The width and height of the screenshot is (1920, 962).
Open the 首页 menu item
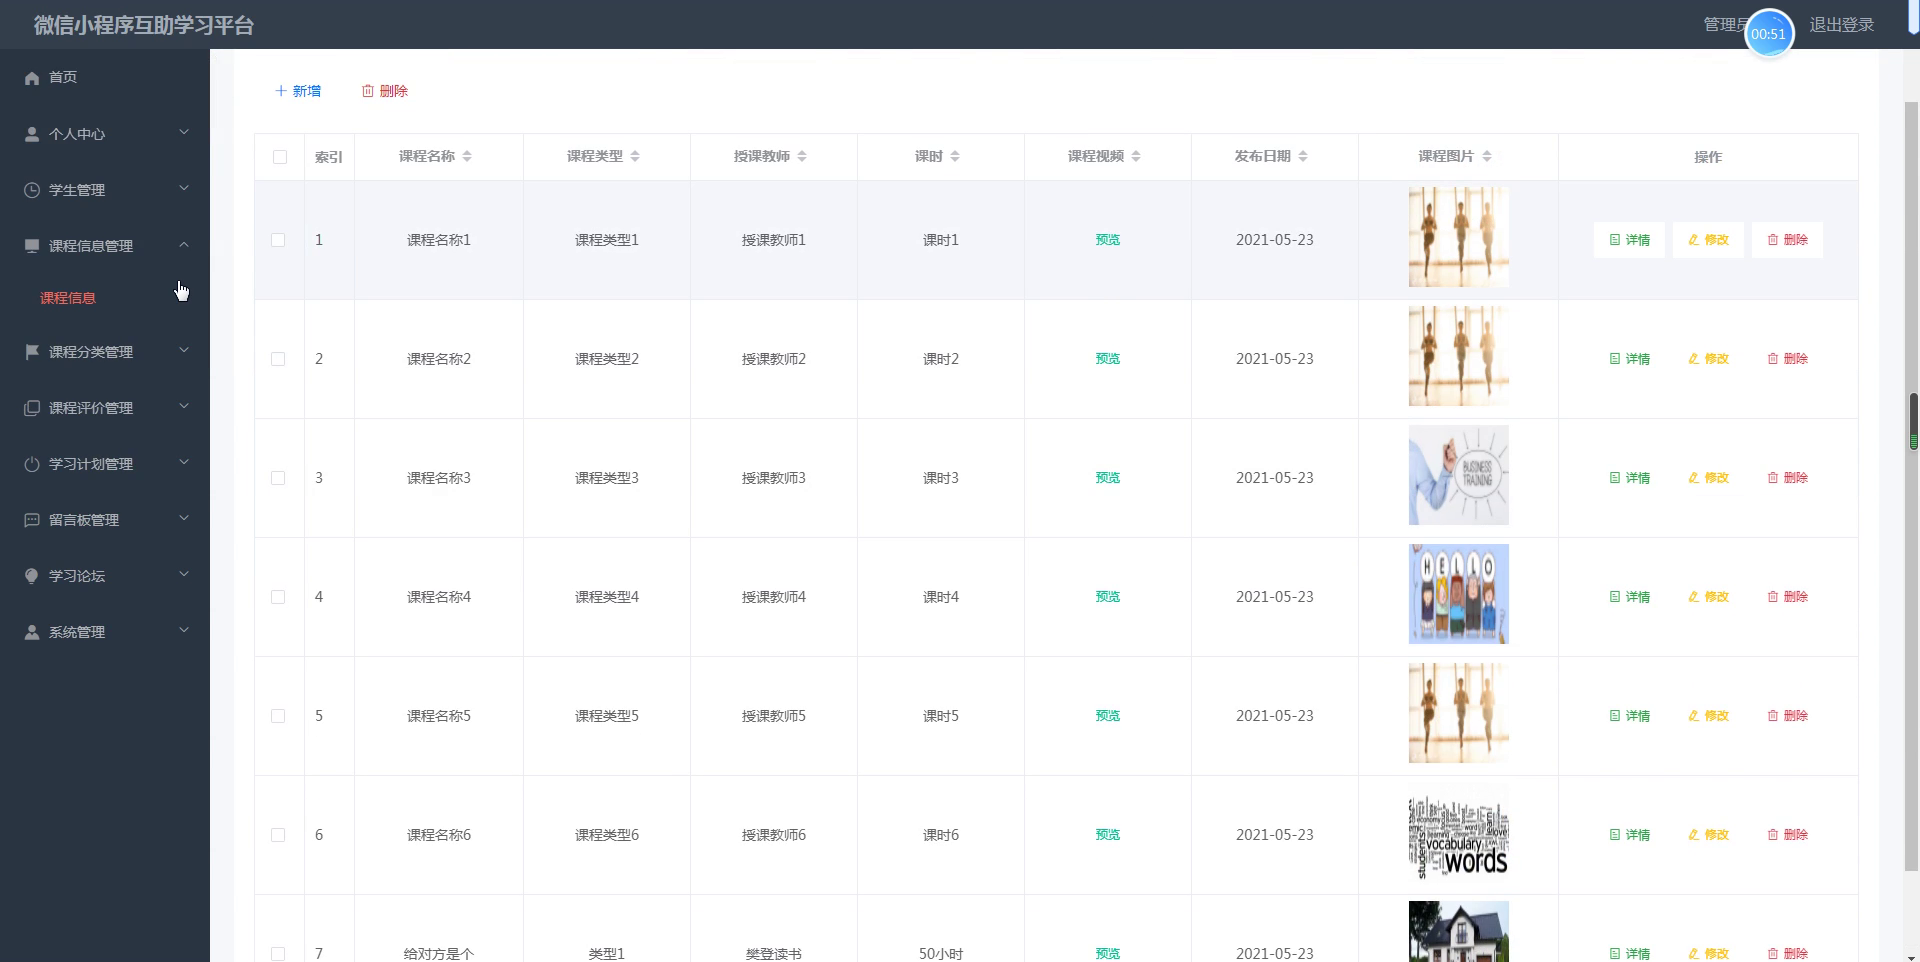[x=105, y=78]
